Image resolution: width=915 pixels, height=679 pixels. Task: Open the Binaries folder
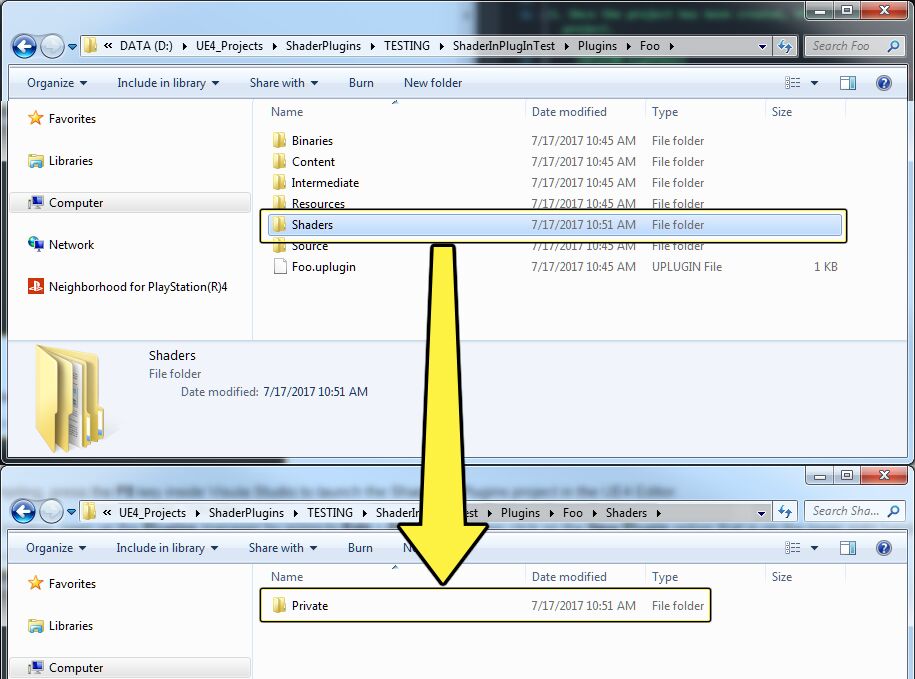point(312,141)
